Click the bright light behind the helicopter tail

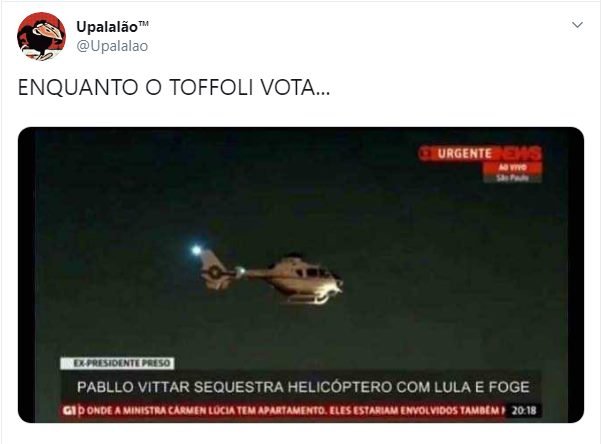pos(197,251)
